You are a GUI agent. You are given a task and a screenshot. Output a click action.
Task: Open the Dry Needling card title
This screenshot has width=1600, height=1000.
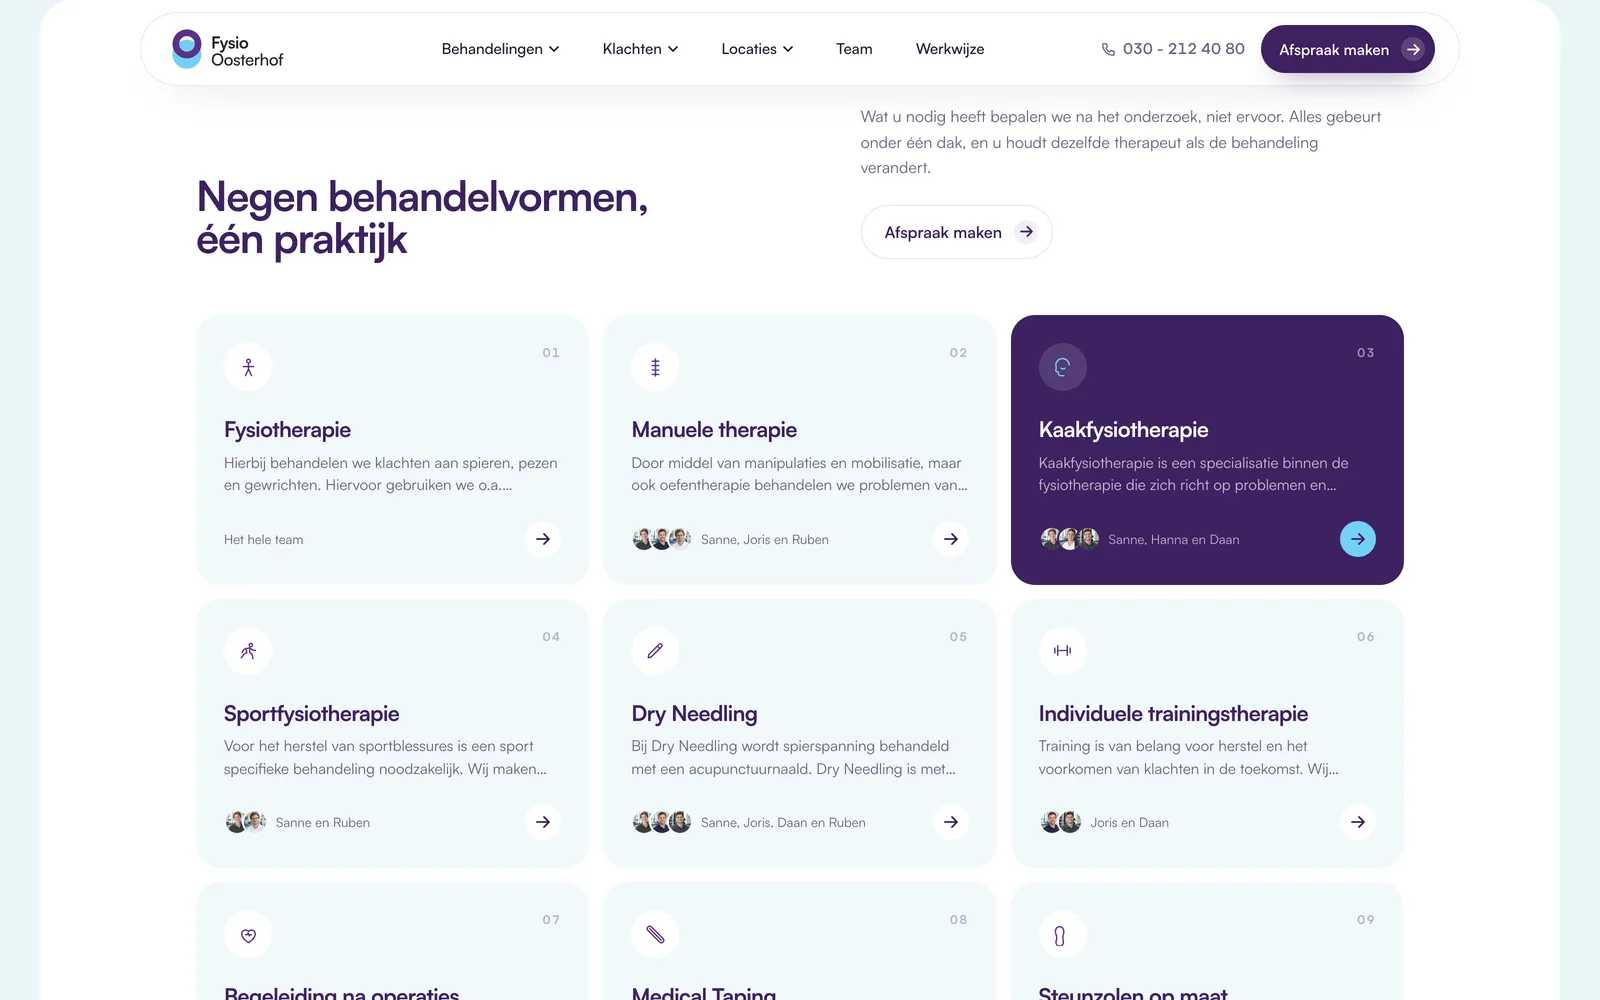(694, 714)
